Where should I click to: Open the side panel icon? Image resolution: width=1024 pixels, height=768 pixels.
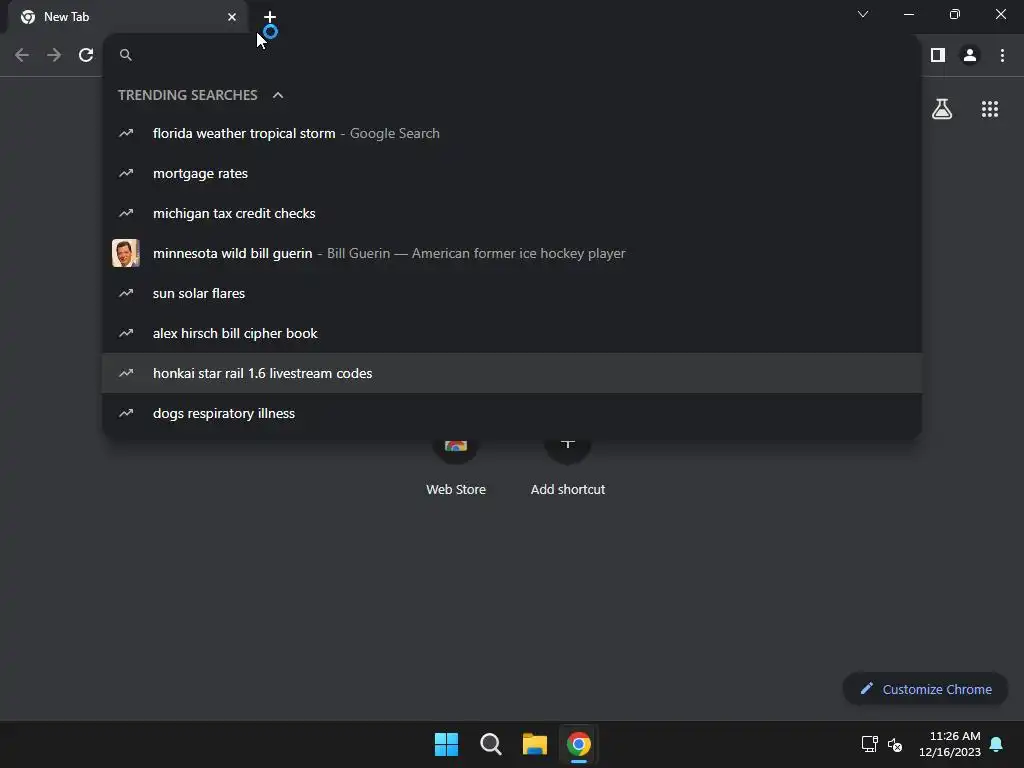click(938, 55)
